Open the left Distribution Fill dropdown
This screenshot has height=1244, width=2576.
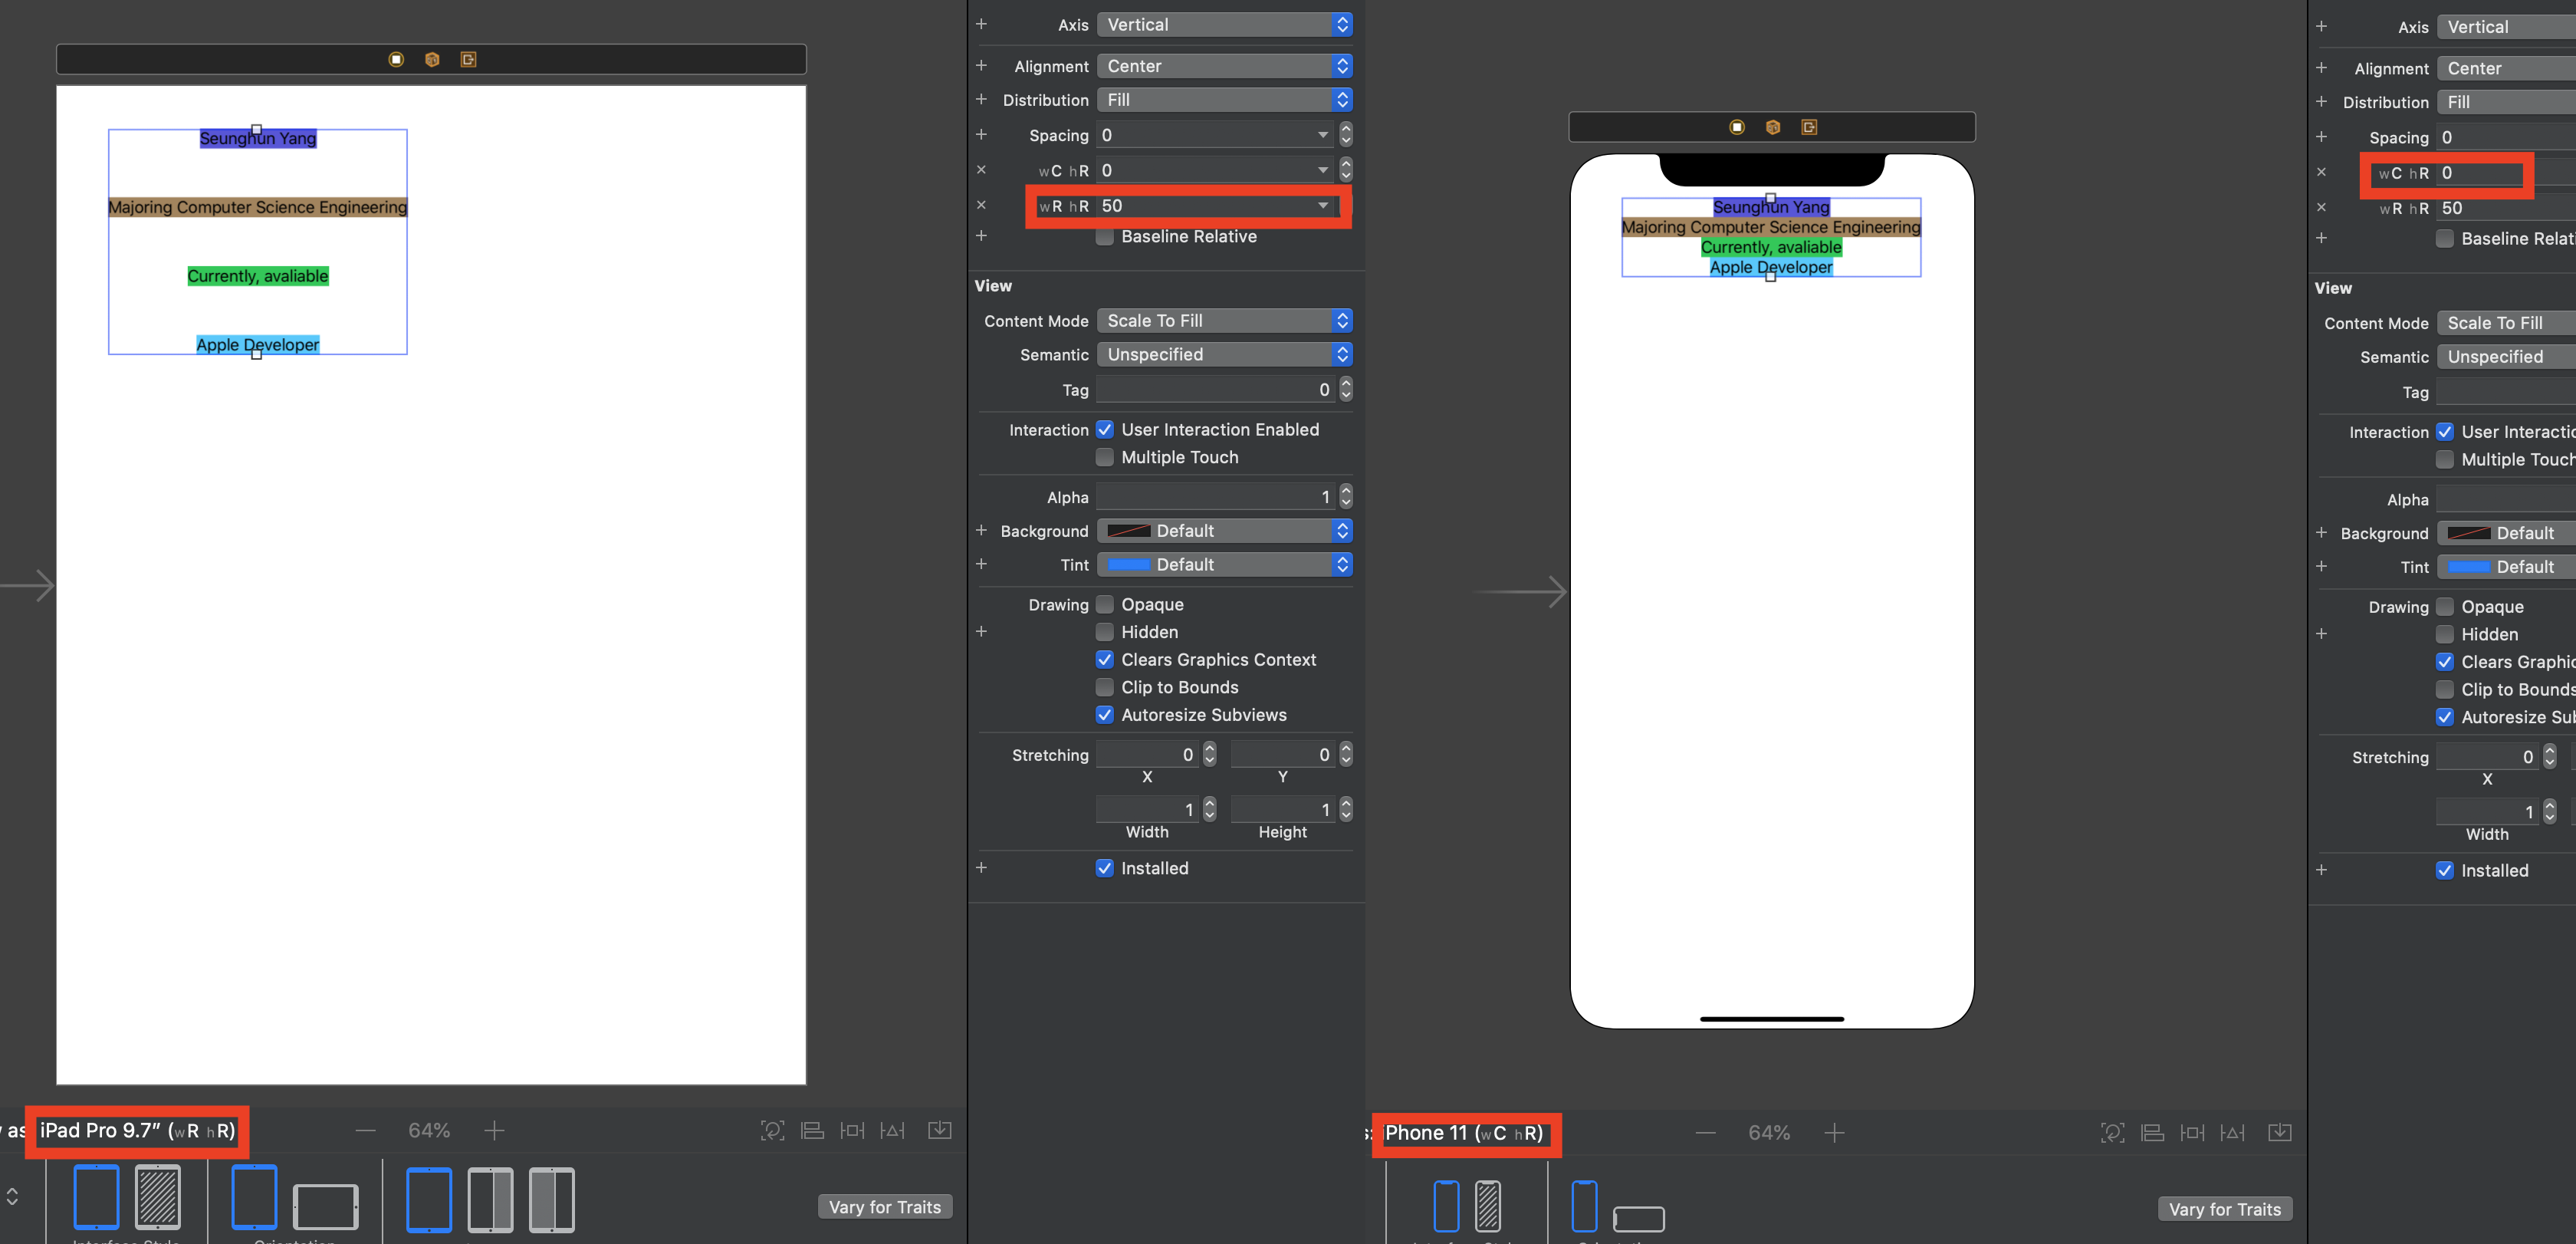pyautogui.click(x=1224, y=100)
